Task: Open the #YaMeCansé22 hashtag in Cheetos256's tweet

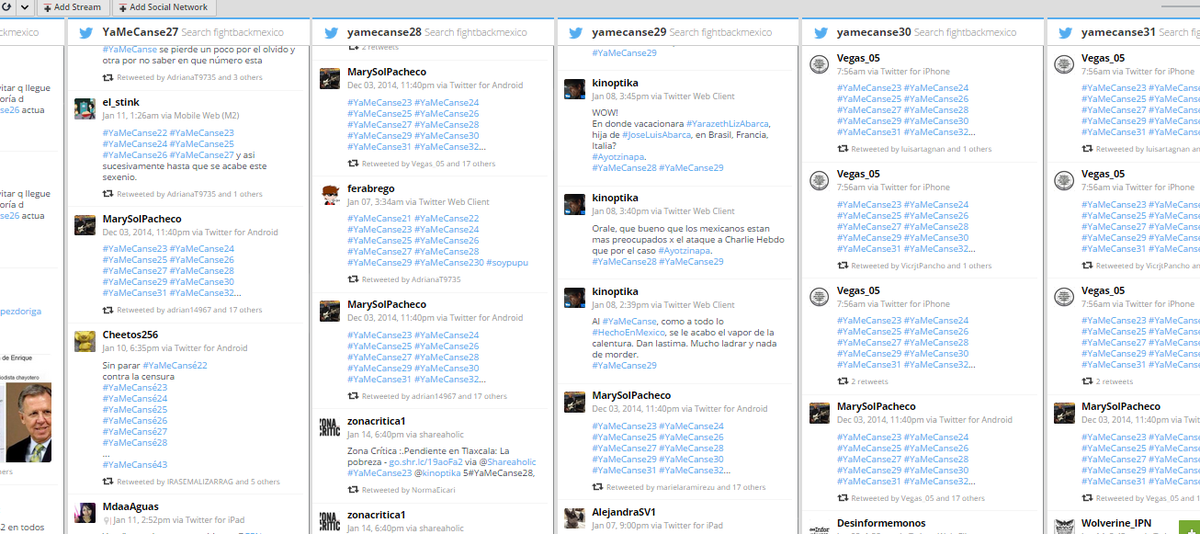Action: pyautogui.click(x=177, y=366)
